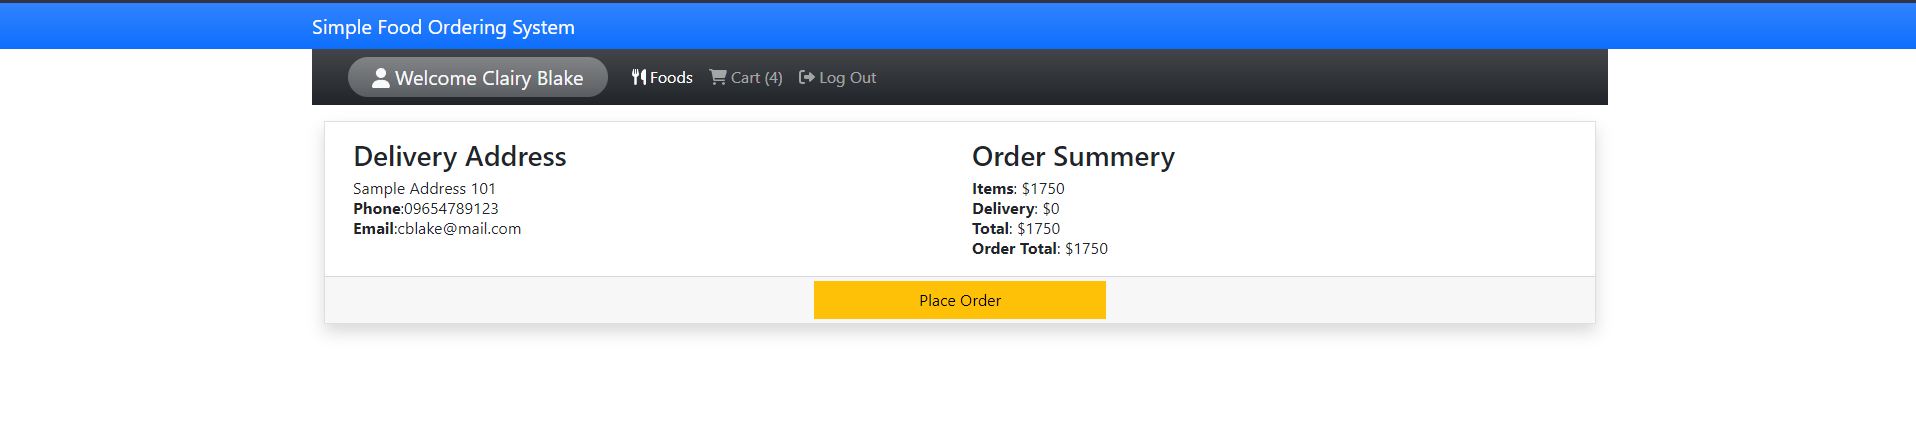Viewport: 1916px width, 435px height.
Task: Open the Foods menu link
Action: [x=662, y=77]
